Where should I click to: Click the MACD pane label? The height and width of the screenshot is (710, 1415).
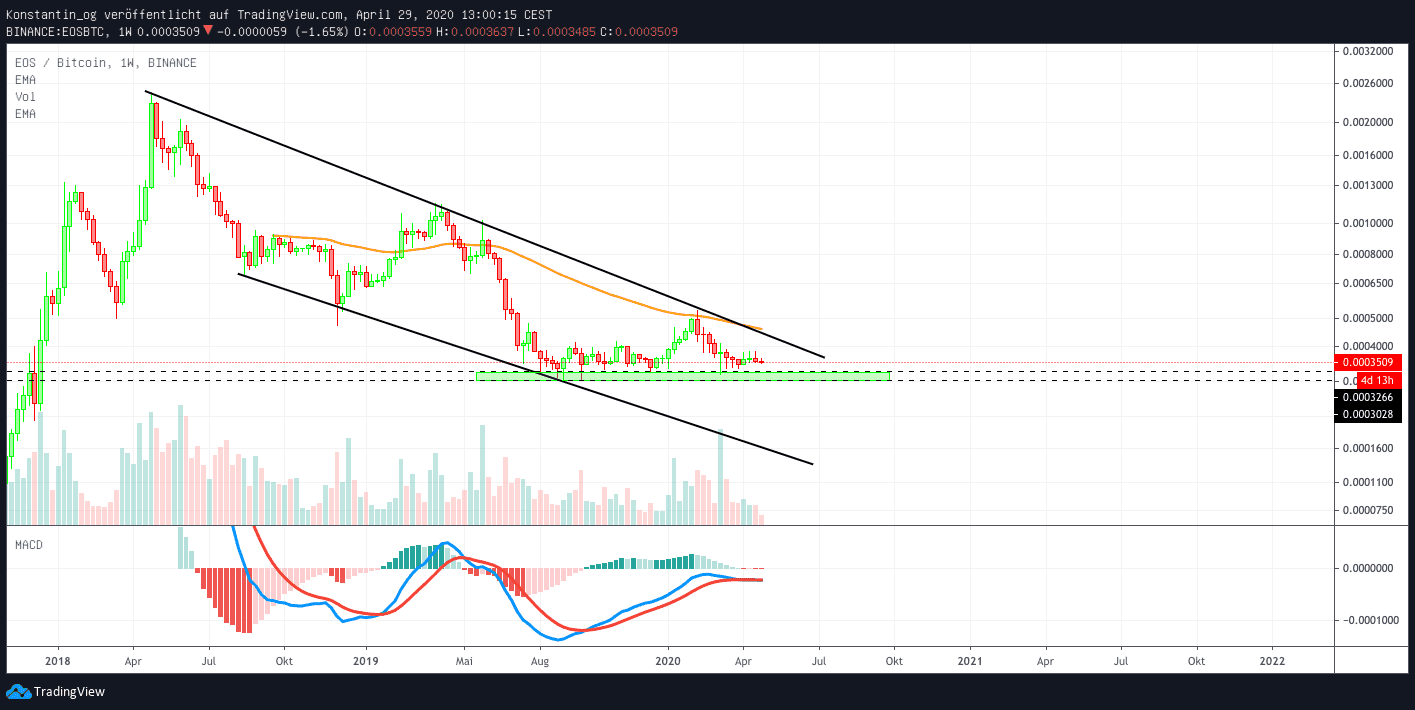point(28,545)
